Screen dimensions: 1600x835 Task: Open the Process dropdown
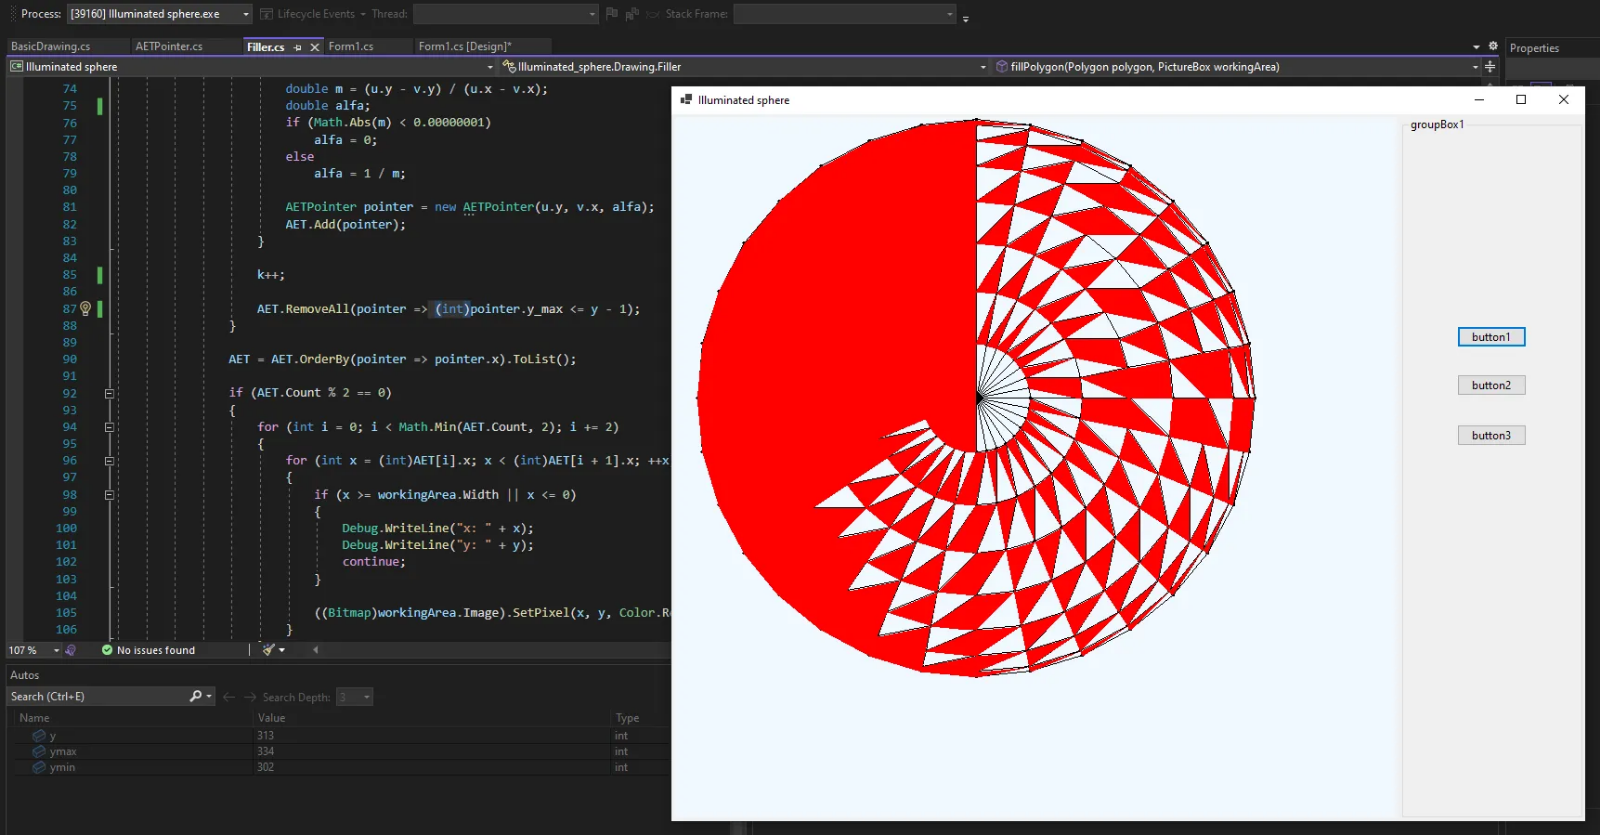point(246,14)
